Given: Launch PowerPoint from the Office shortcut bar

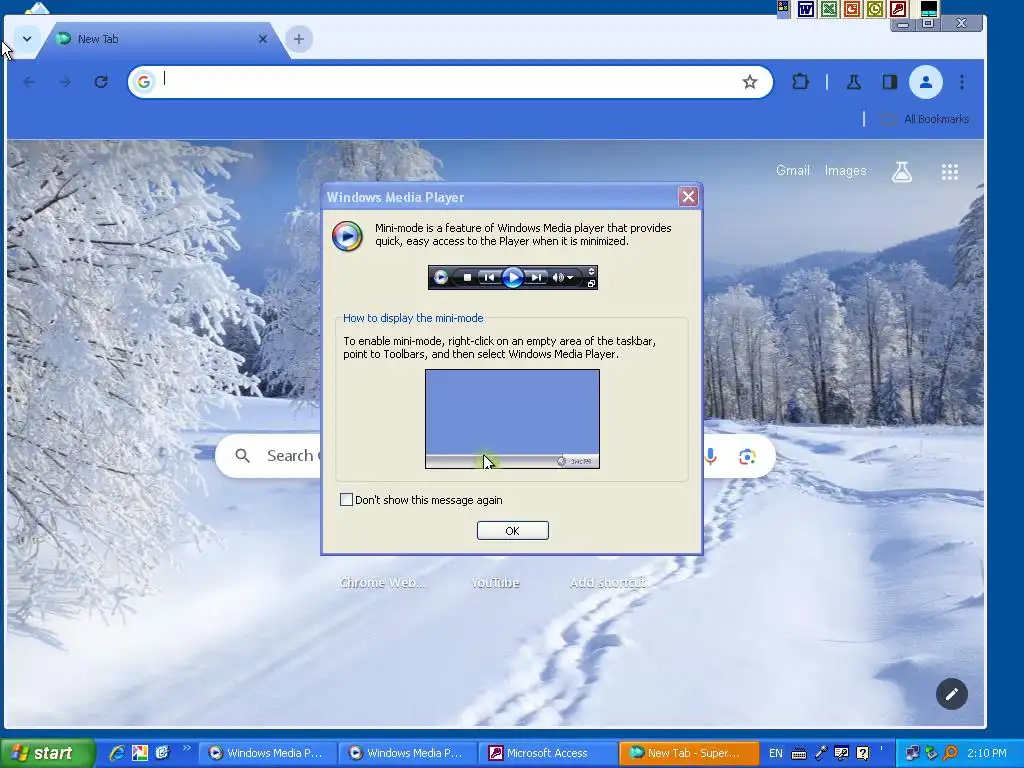Looking at the screenshot, I should coord(852,9).
